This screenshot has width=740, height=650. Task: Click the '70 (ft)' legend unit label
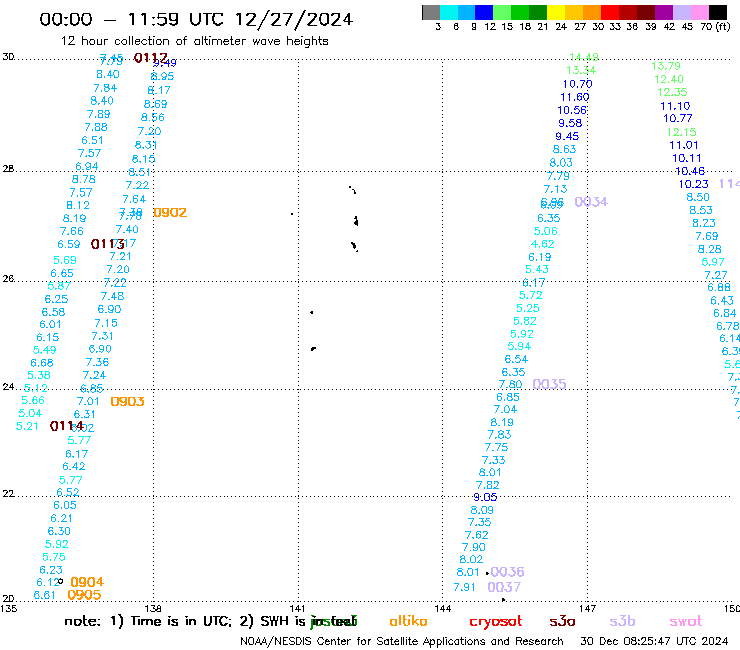click(715, 26)
